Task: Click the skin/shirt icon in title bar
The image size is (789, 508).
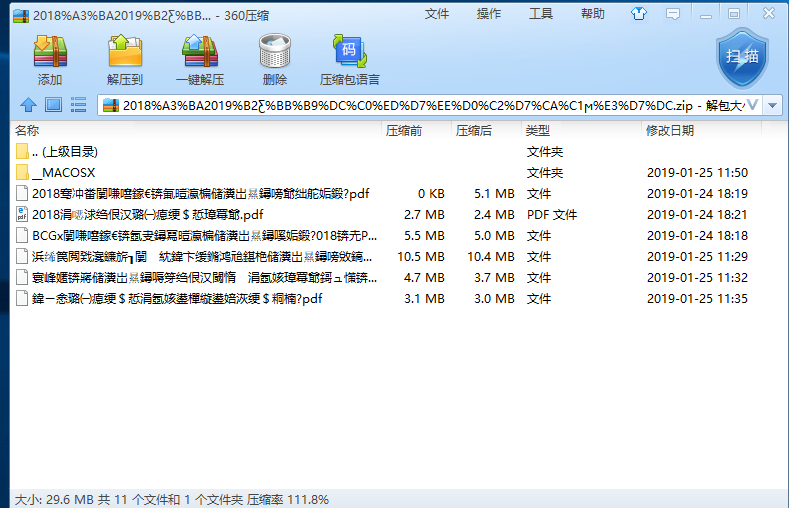Action: (x=639, y=14)
